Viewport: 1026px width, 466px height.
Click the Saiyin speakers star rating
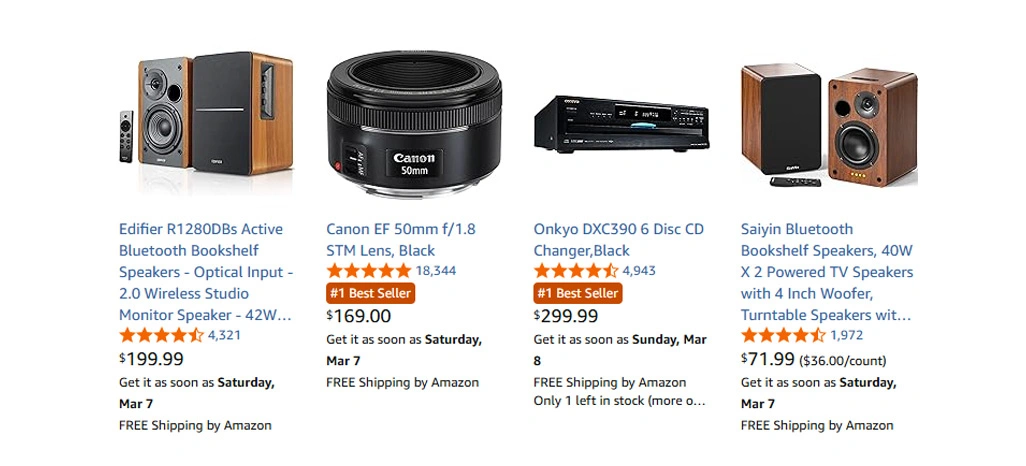tap(783, 335)
